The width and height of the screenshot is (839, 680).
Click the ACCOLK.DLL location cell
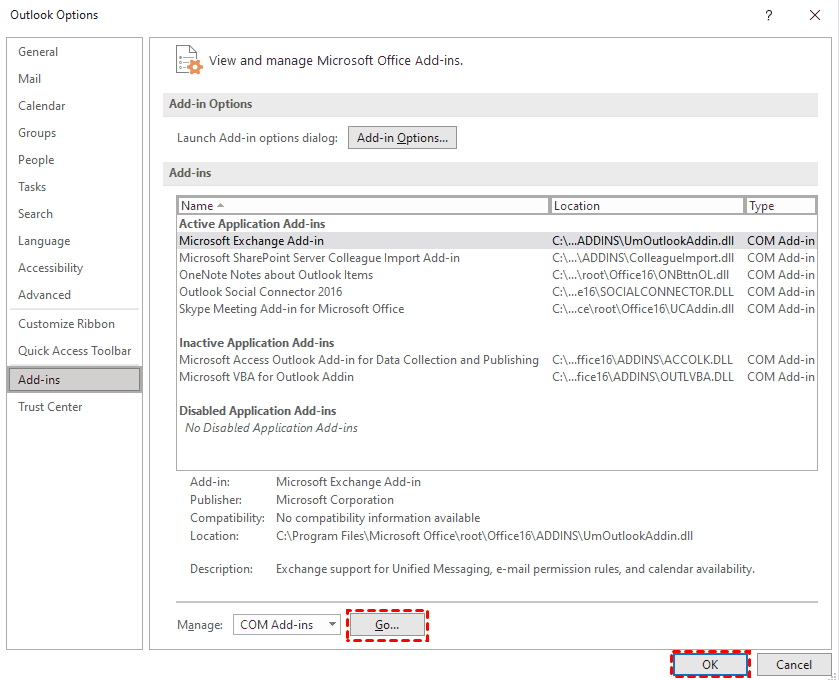(x=642, y=360)
